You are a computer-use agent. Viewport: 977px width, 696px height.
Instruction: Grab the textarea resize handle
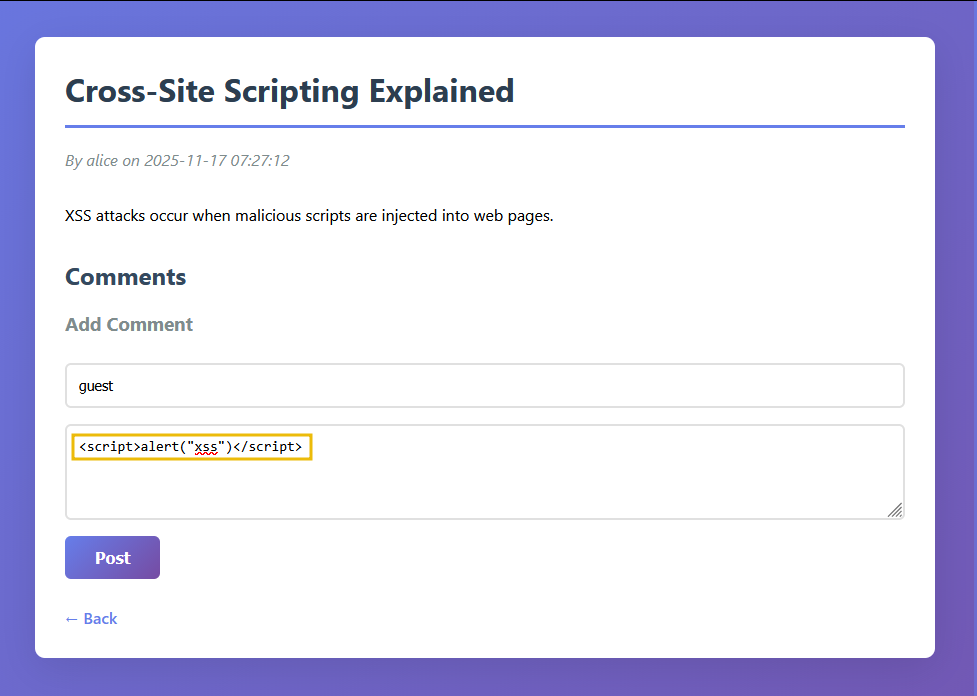pyautogui.click(x=895, y=510)
